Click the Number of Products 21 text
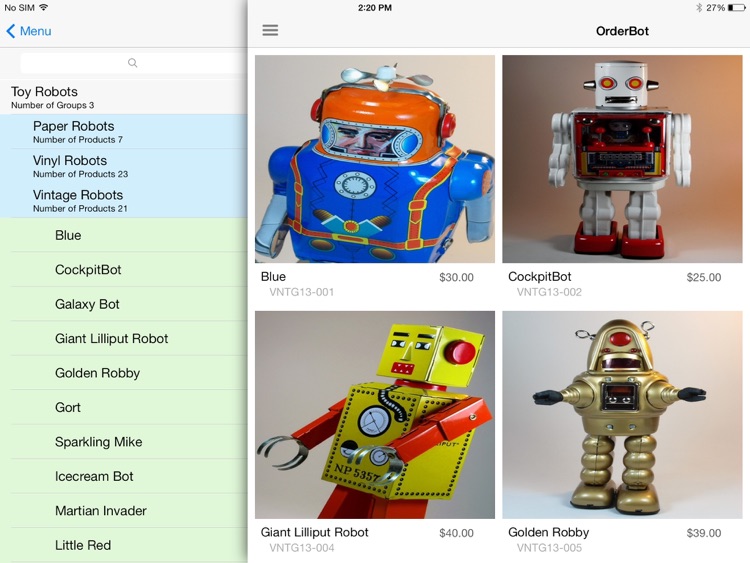The height and width of the screenshot is (563, 750). pos(80,209)
